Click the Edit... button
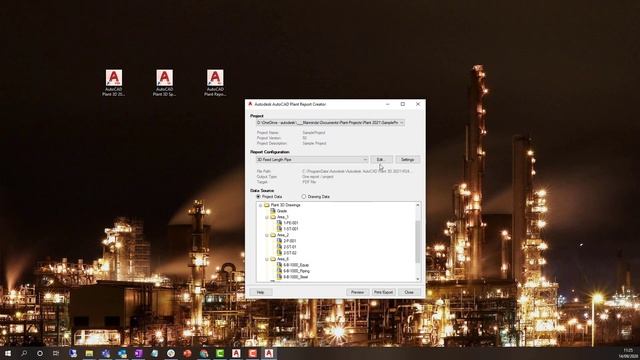 tap(381, 160)
